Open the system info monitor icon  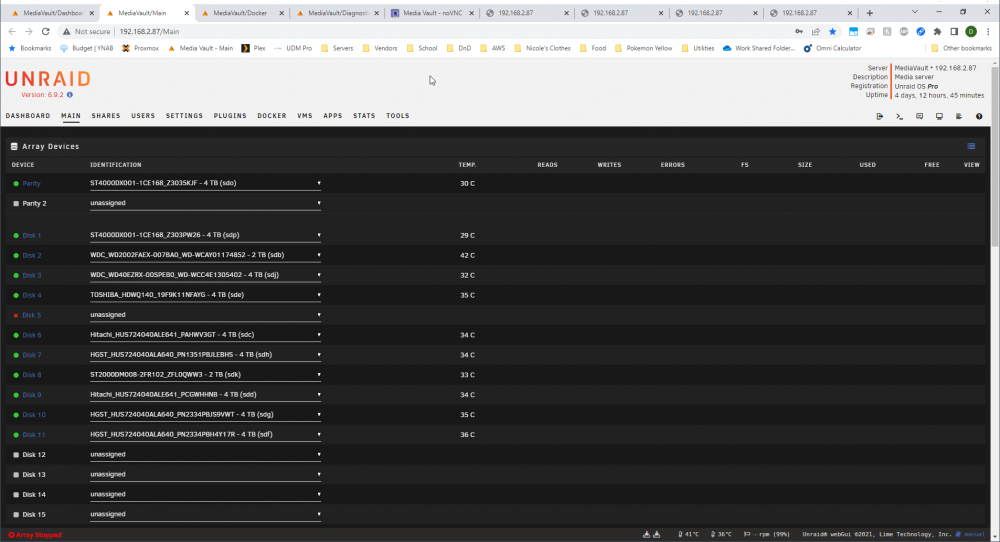pyautogui.click(x=939, y=116)
